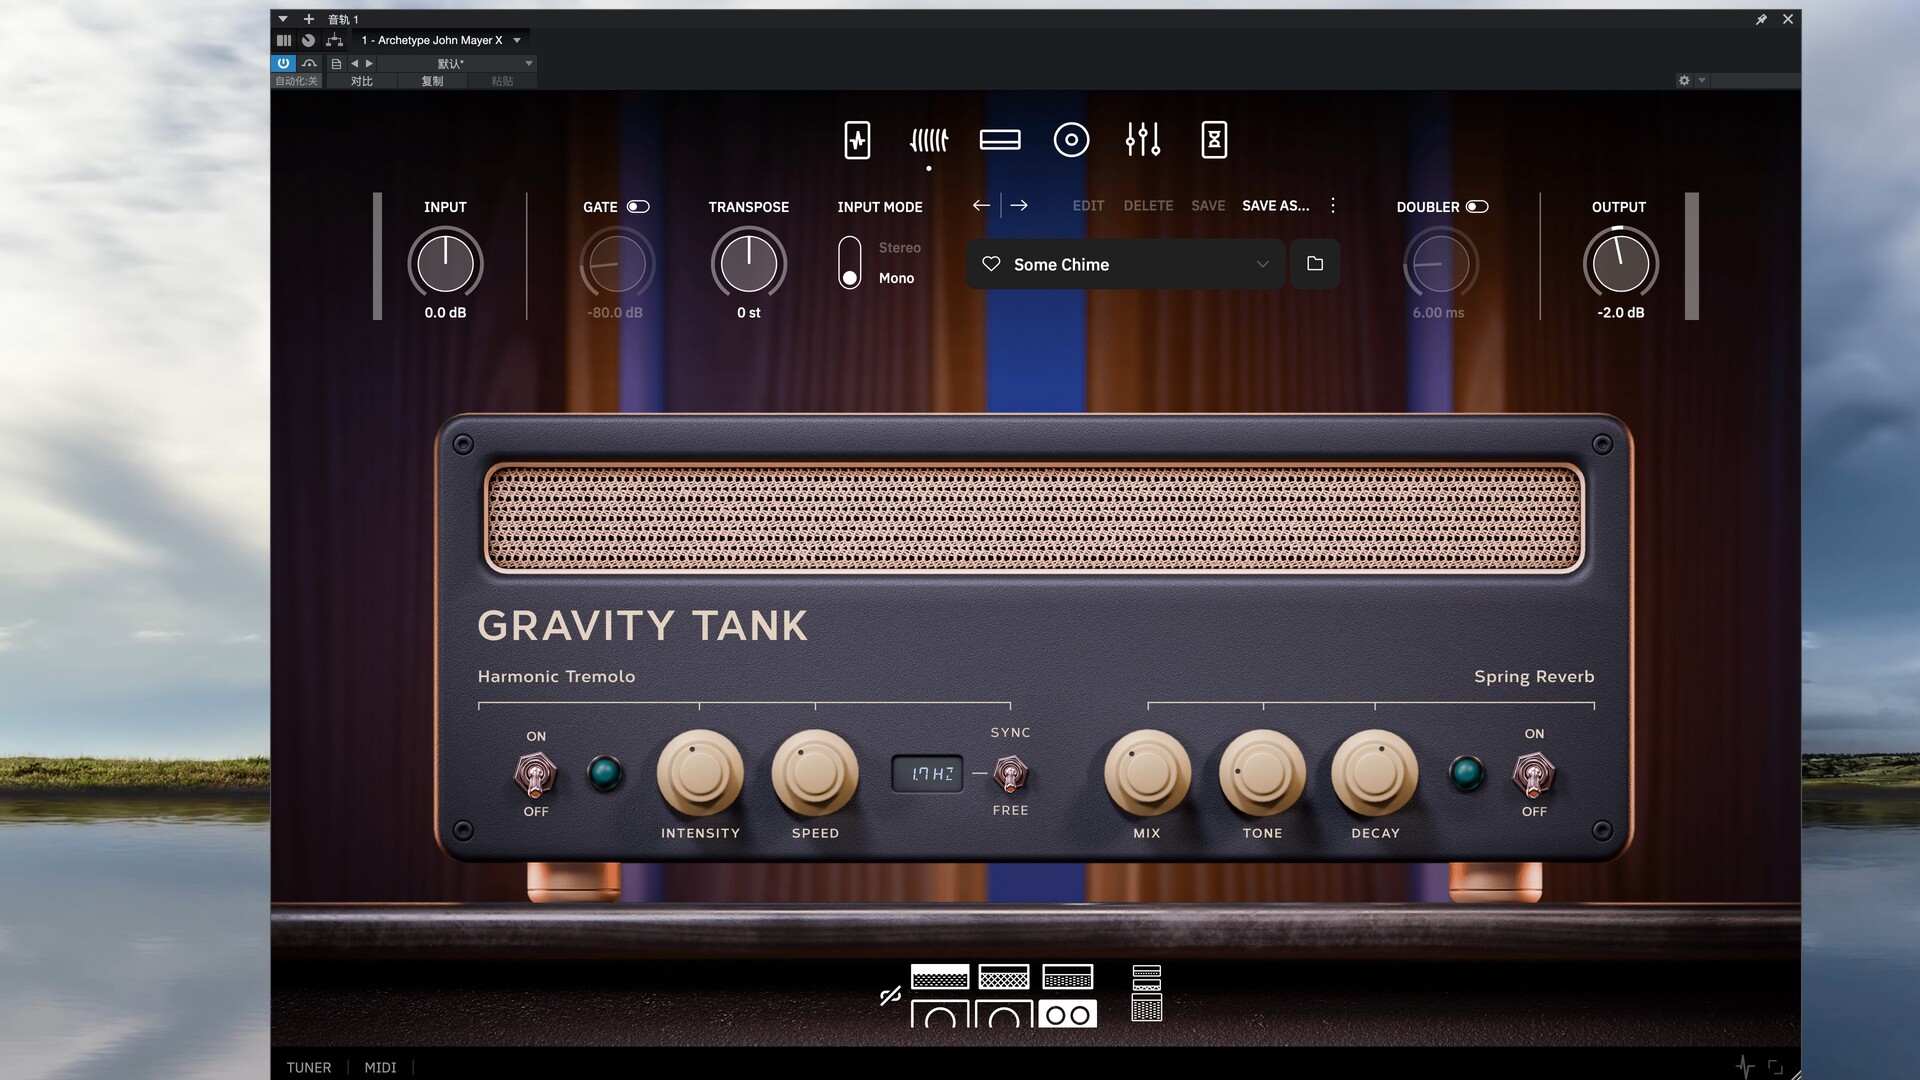
Task: Expand the Some Chime preset dropdown
Action: (1262, 264)
